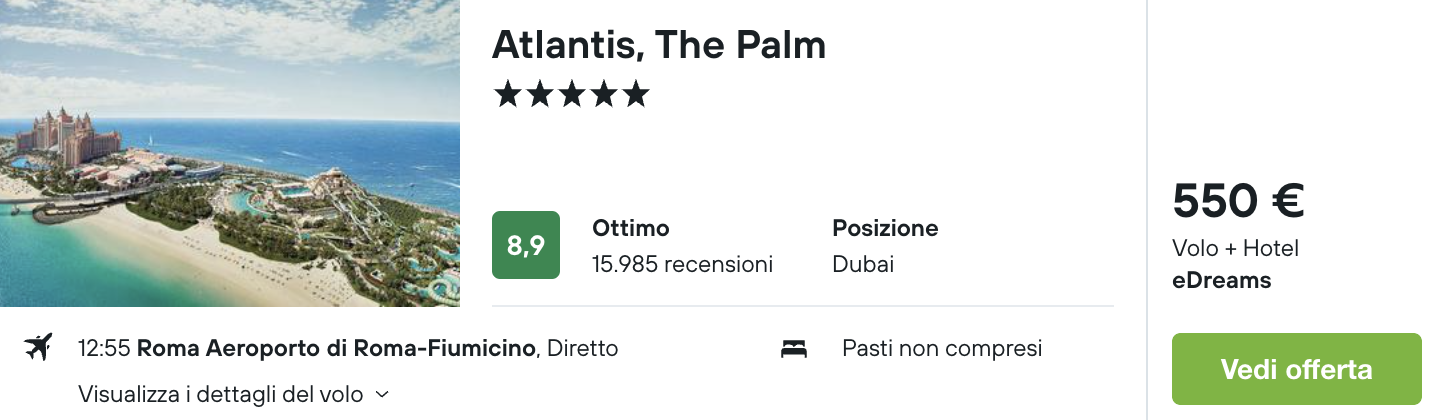The height and width of the screenshot is (420, 1432).
Task: Open the Atlantis, The Palm title
Action: coord(659,45)
